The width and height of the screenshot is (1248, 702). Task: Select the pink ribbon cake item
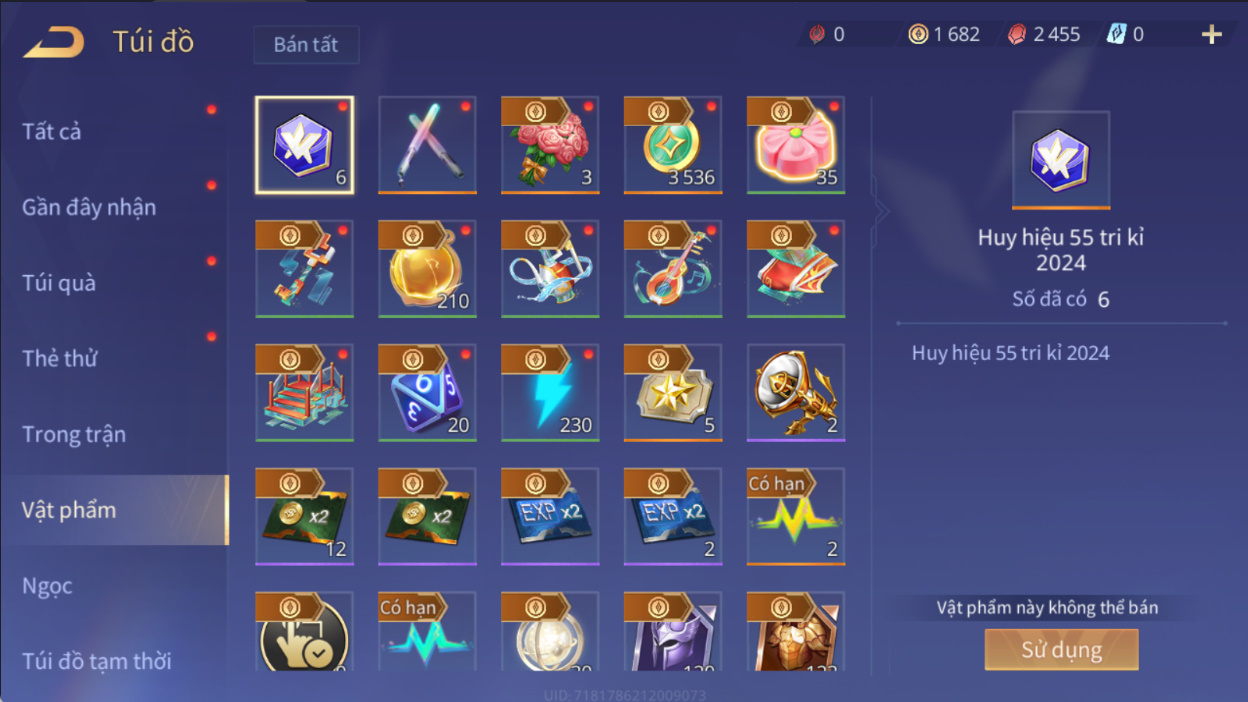796,145
